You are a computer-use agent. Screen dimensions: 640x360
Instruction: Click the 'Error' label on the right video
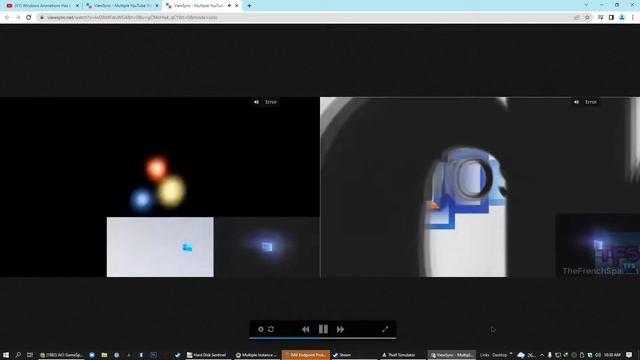(x=591, y=102)
